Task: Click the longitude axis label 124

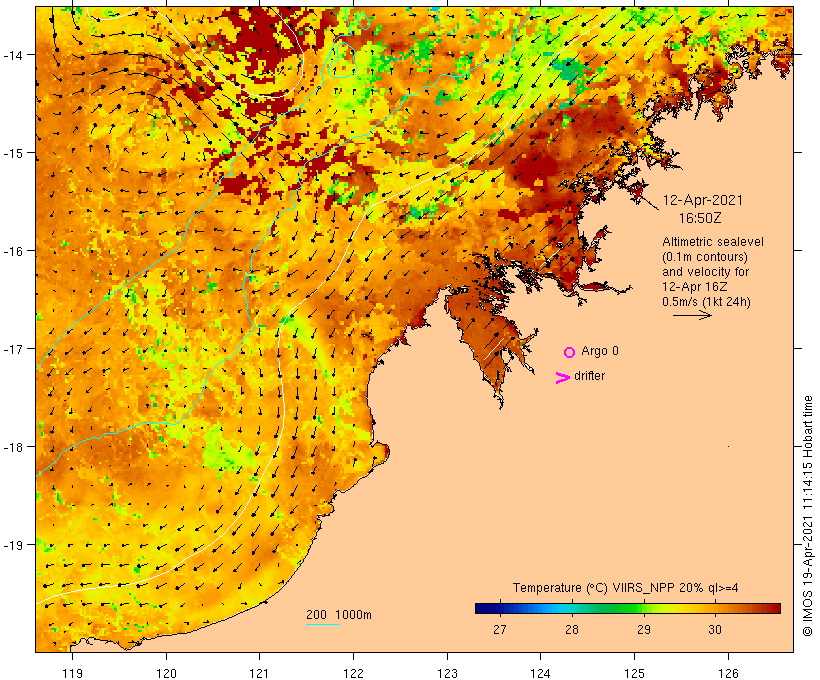Action: (x=540, y=673)
